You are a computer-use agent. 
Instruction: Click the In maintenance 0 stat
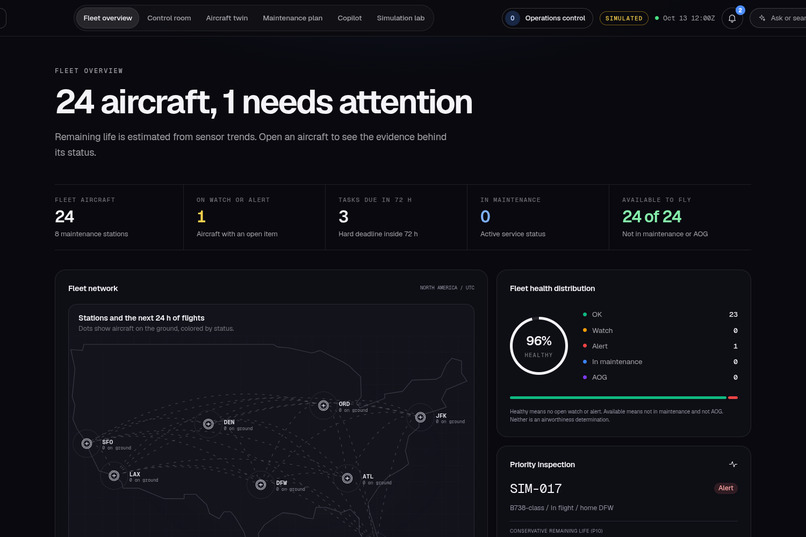click(538, 217)
